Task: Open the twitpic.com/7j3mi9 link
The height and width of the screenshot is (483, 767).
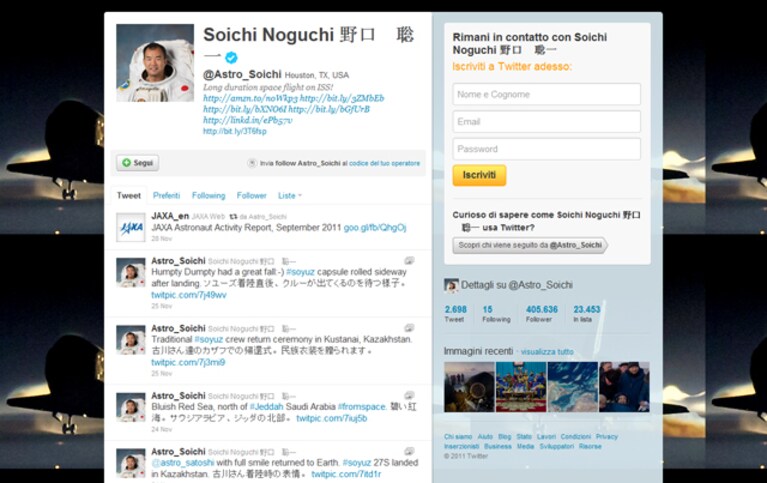Action: click(188, 362)
